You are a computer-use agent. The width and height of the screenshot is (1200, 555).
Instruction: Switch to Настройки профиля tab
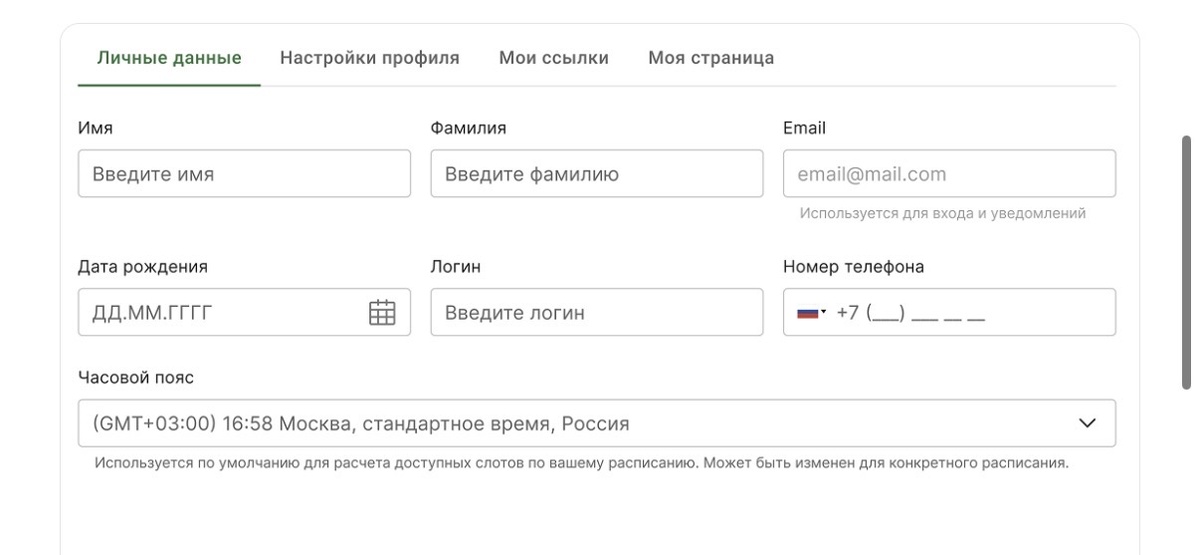click(x=370, y=58)
